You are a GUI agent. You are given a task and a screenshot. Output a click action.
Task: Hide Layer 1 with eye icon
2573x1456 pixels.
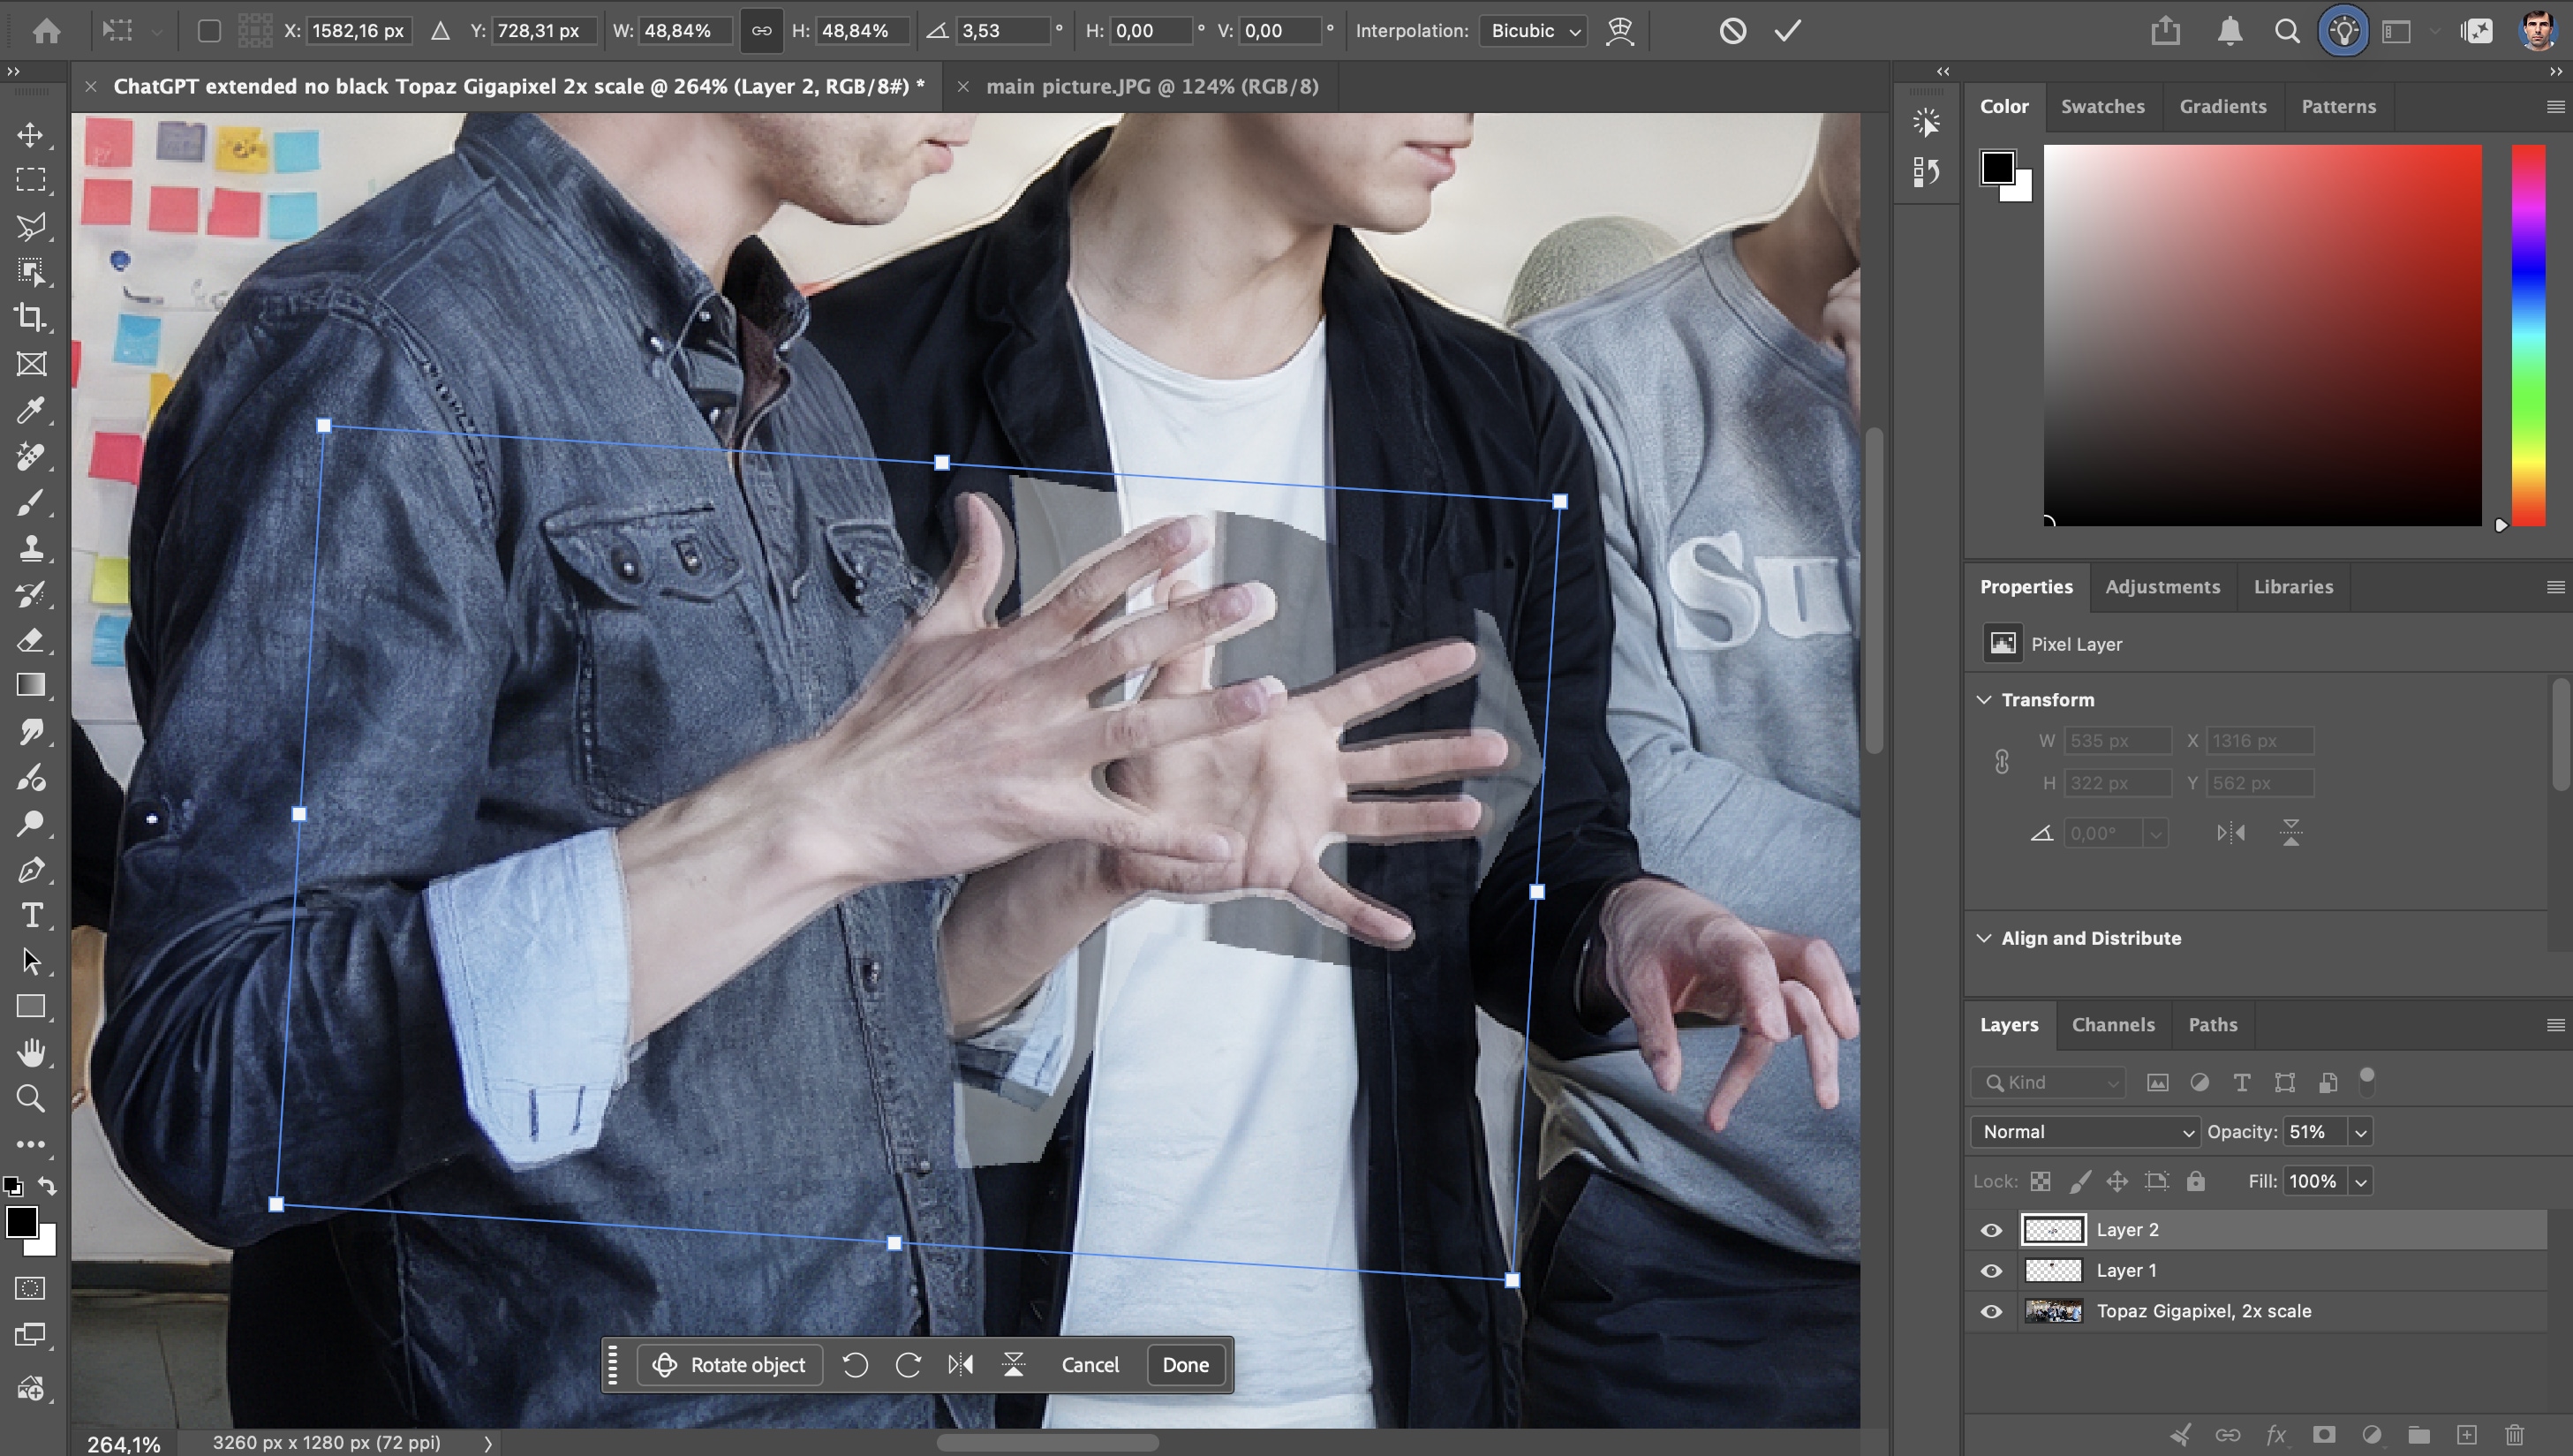coord(1991,1271)
